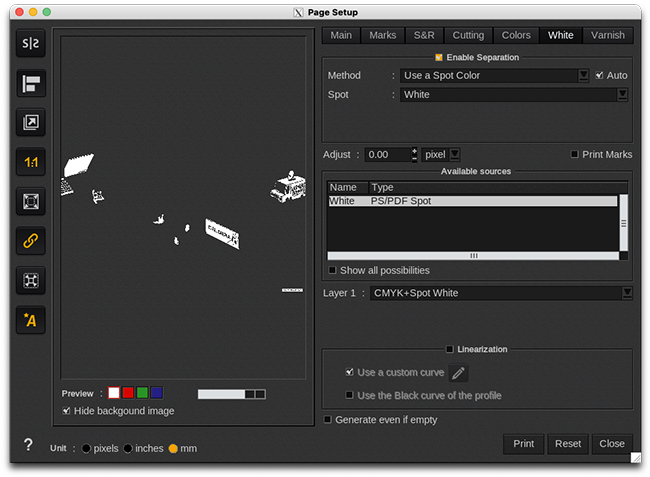The width and height of the screenshot is (650, 477).
Task: Click the *A annotation icon
Action: pyautogui.click(x=31, y=320)
